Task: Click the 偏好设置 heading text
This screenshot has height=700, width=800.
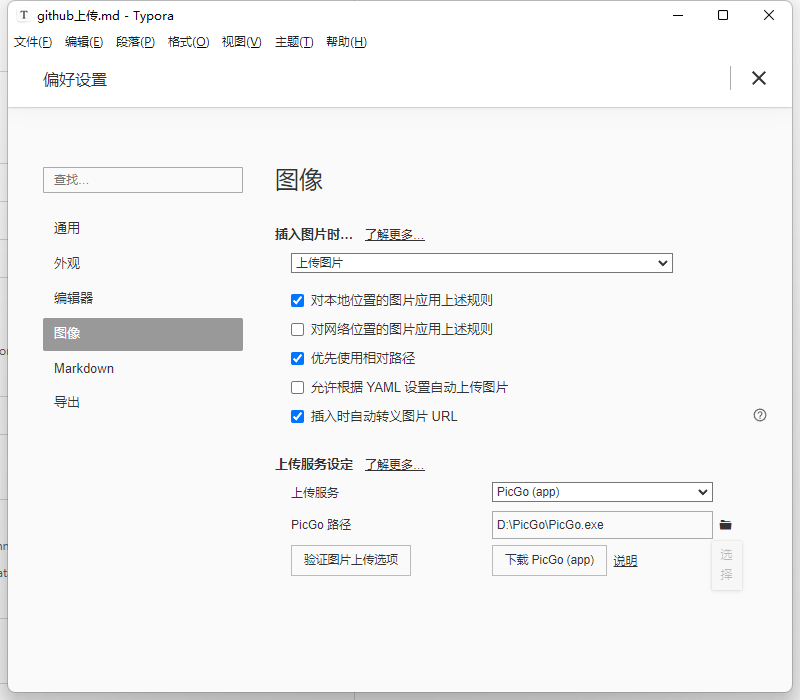Action: tap(75, 80)
